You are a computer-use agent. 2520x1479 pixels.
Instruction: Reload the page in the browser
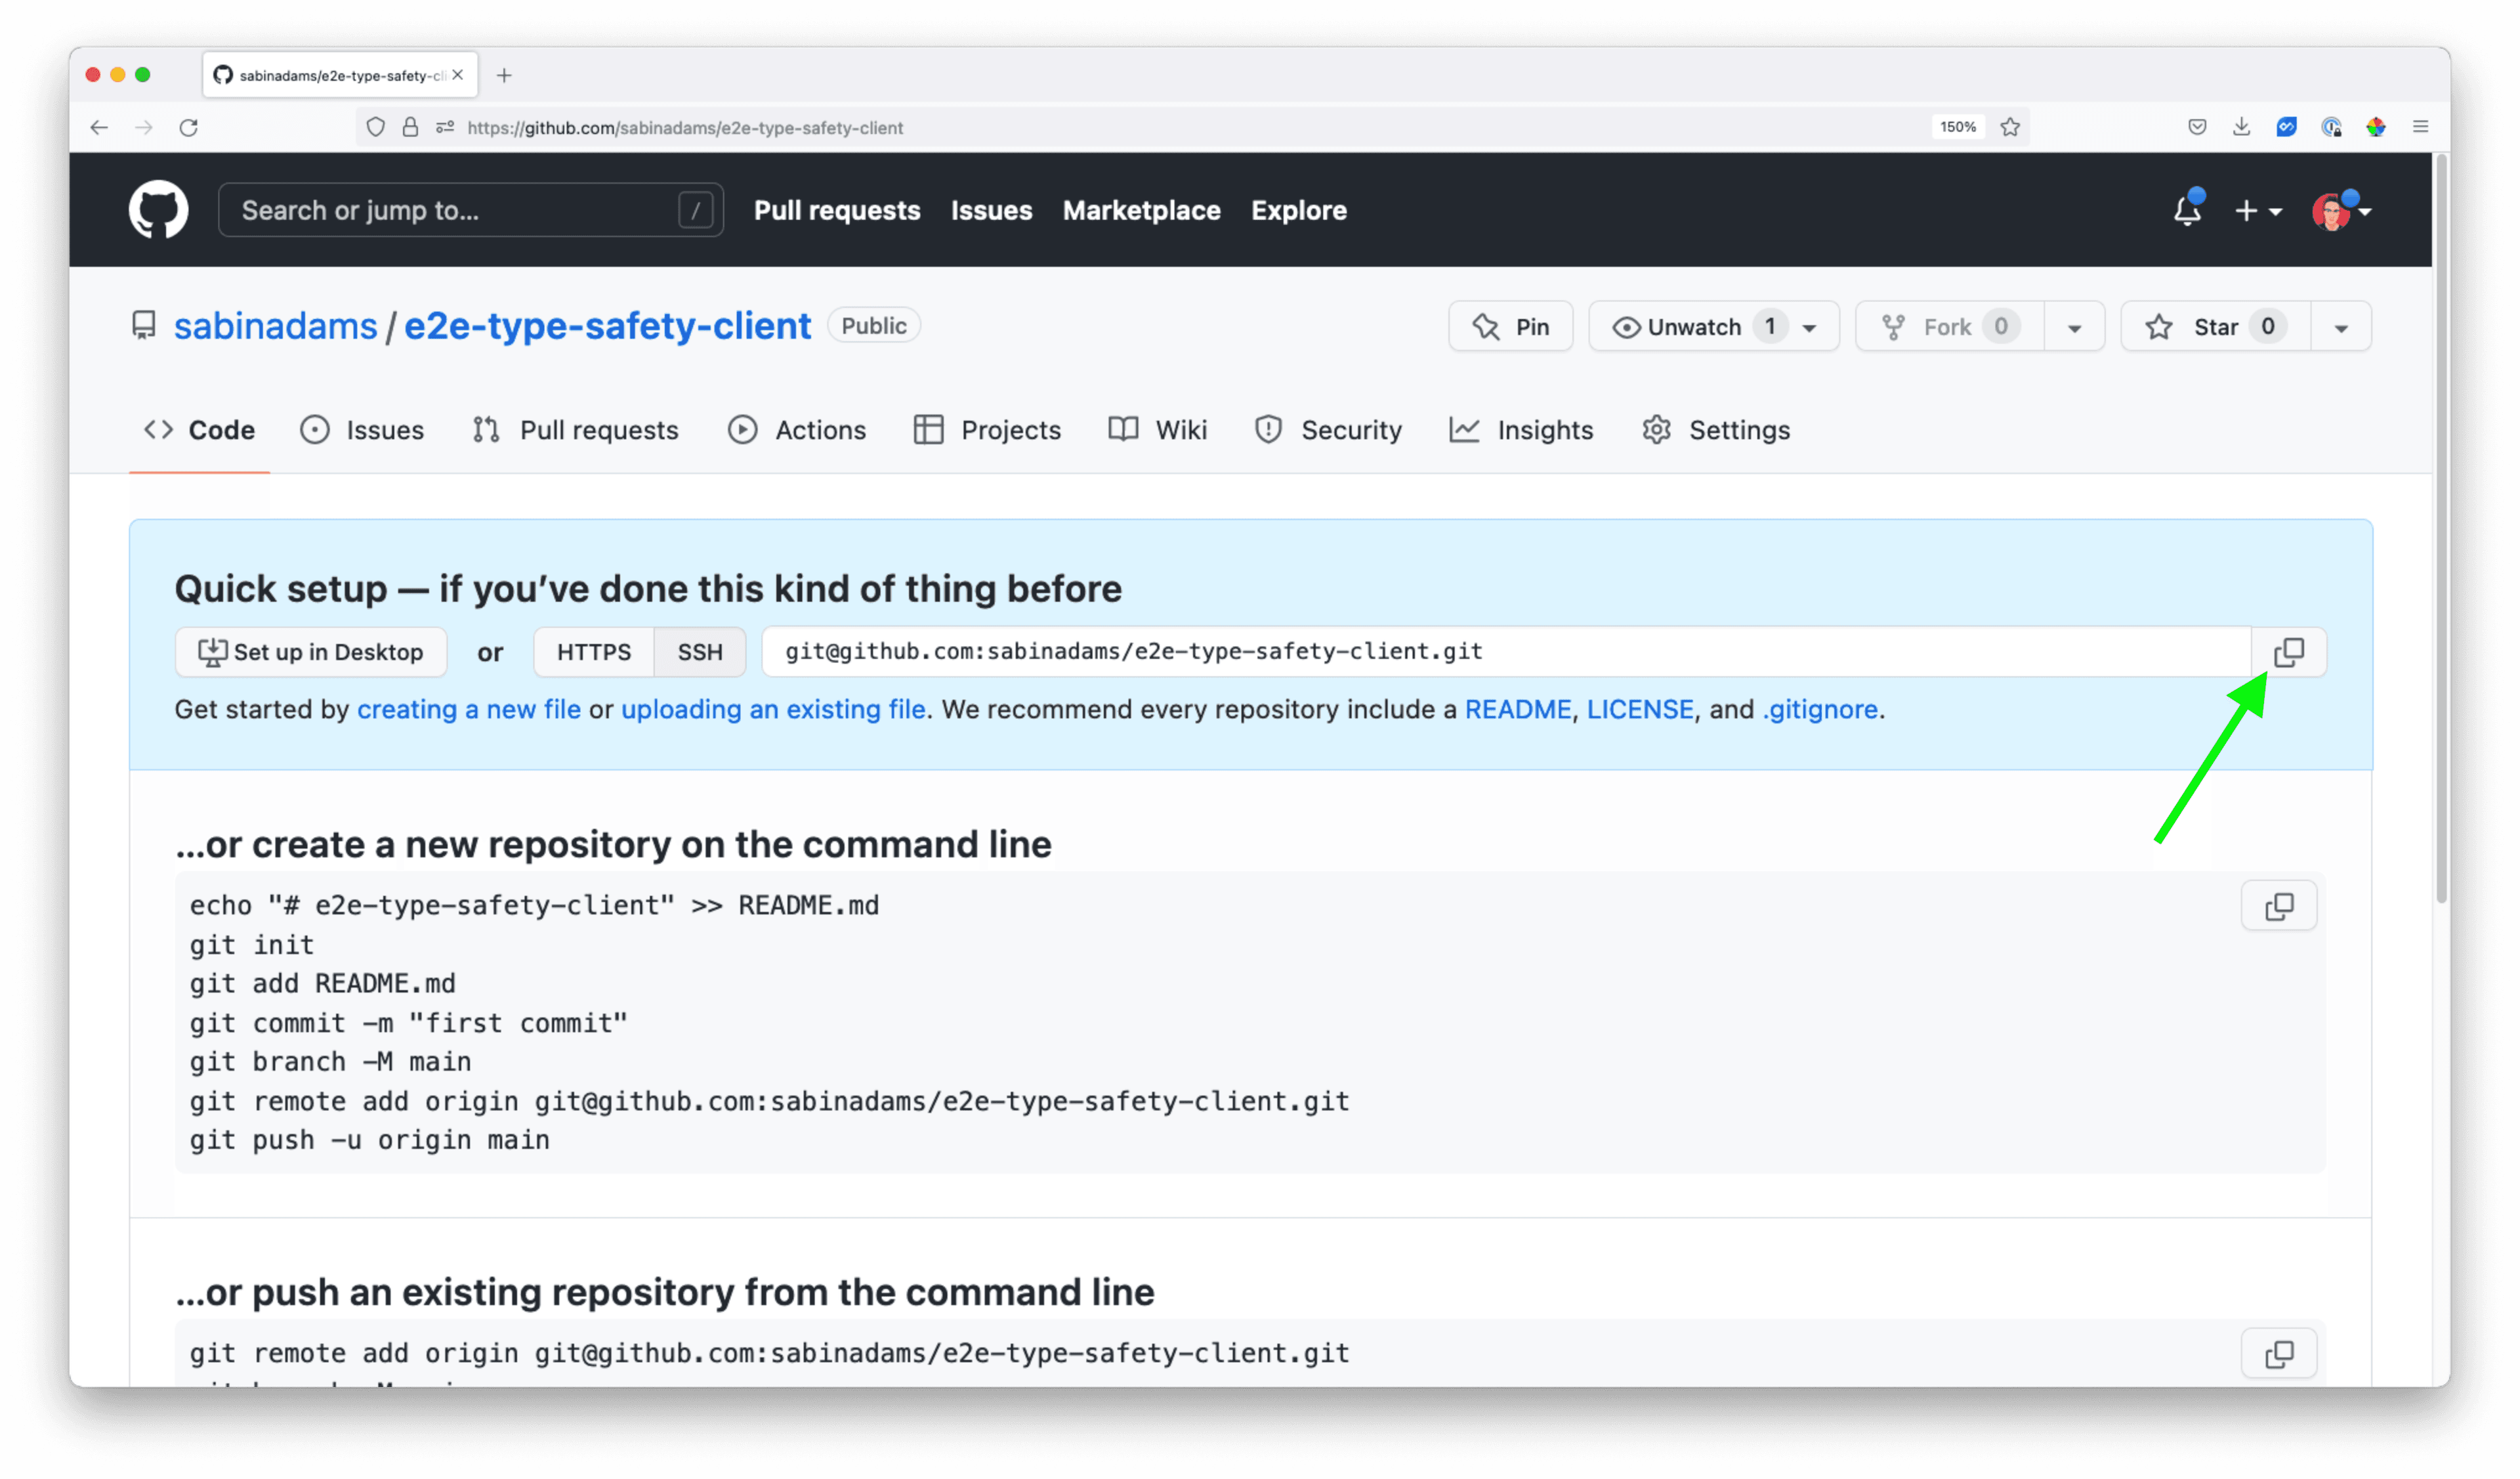(x=188, y=127)
